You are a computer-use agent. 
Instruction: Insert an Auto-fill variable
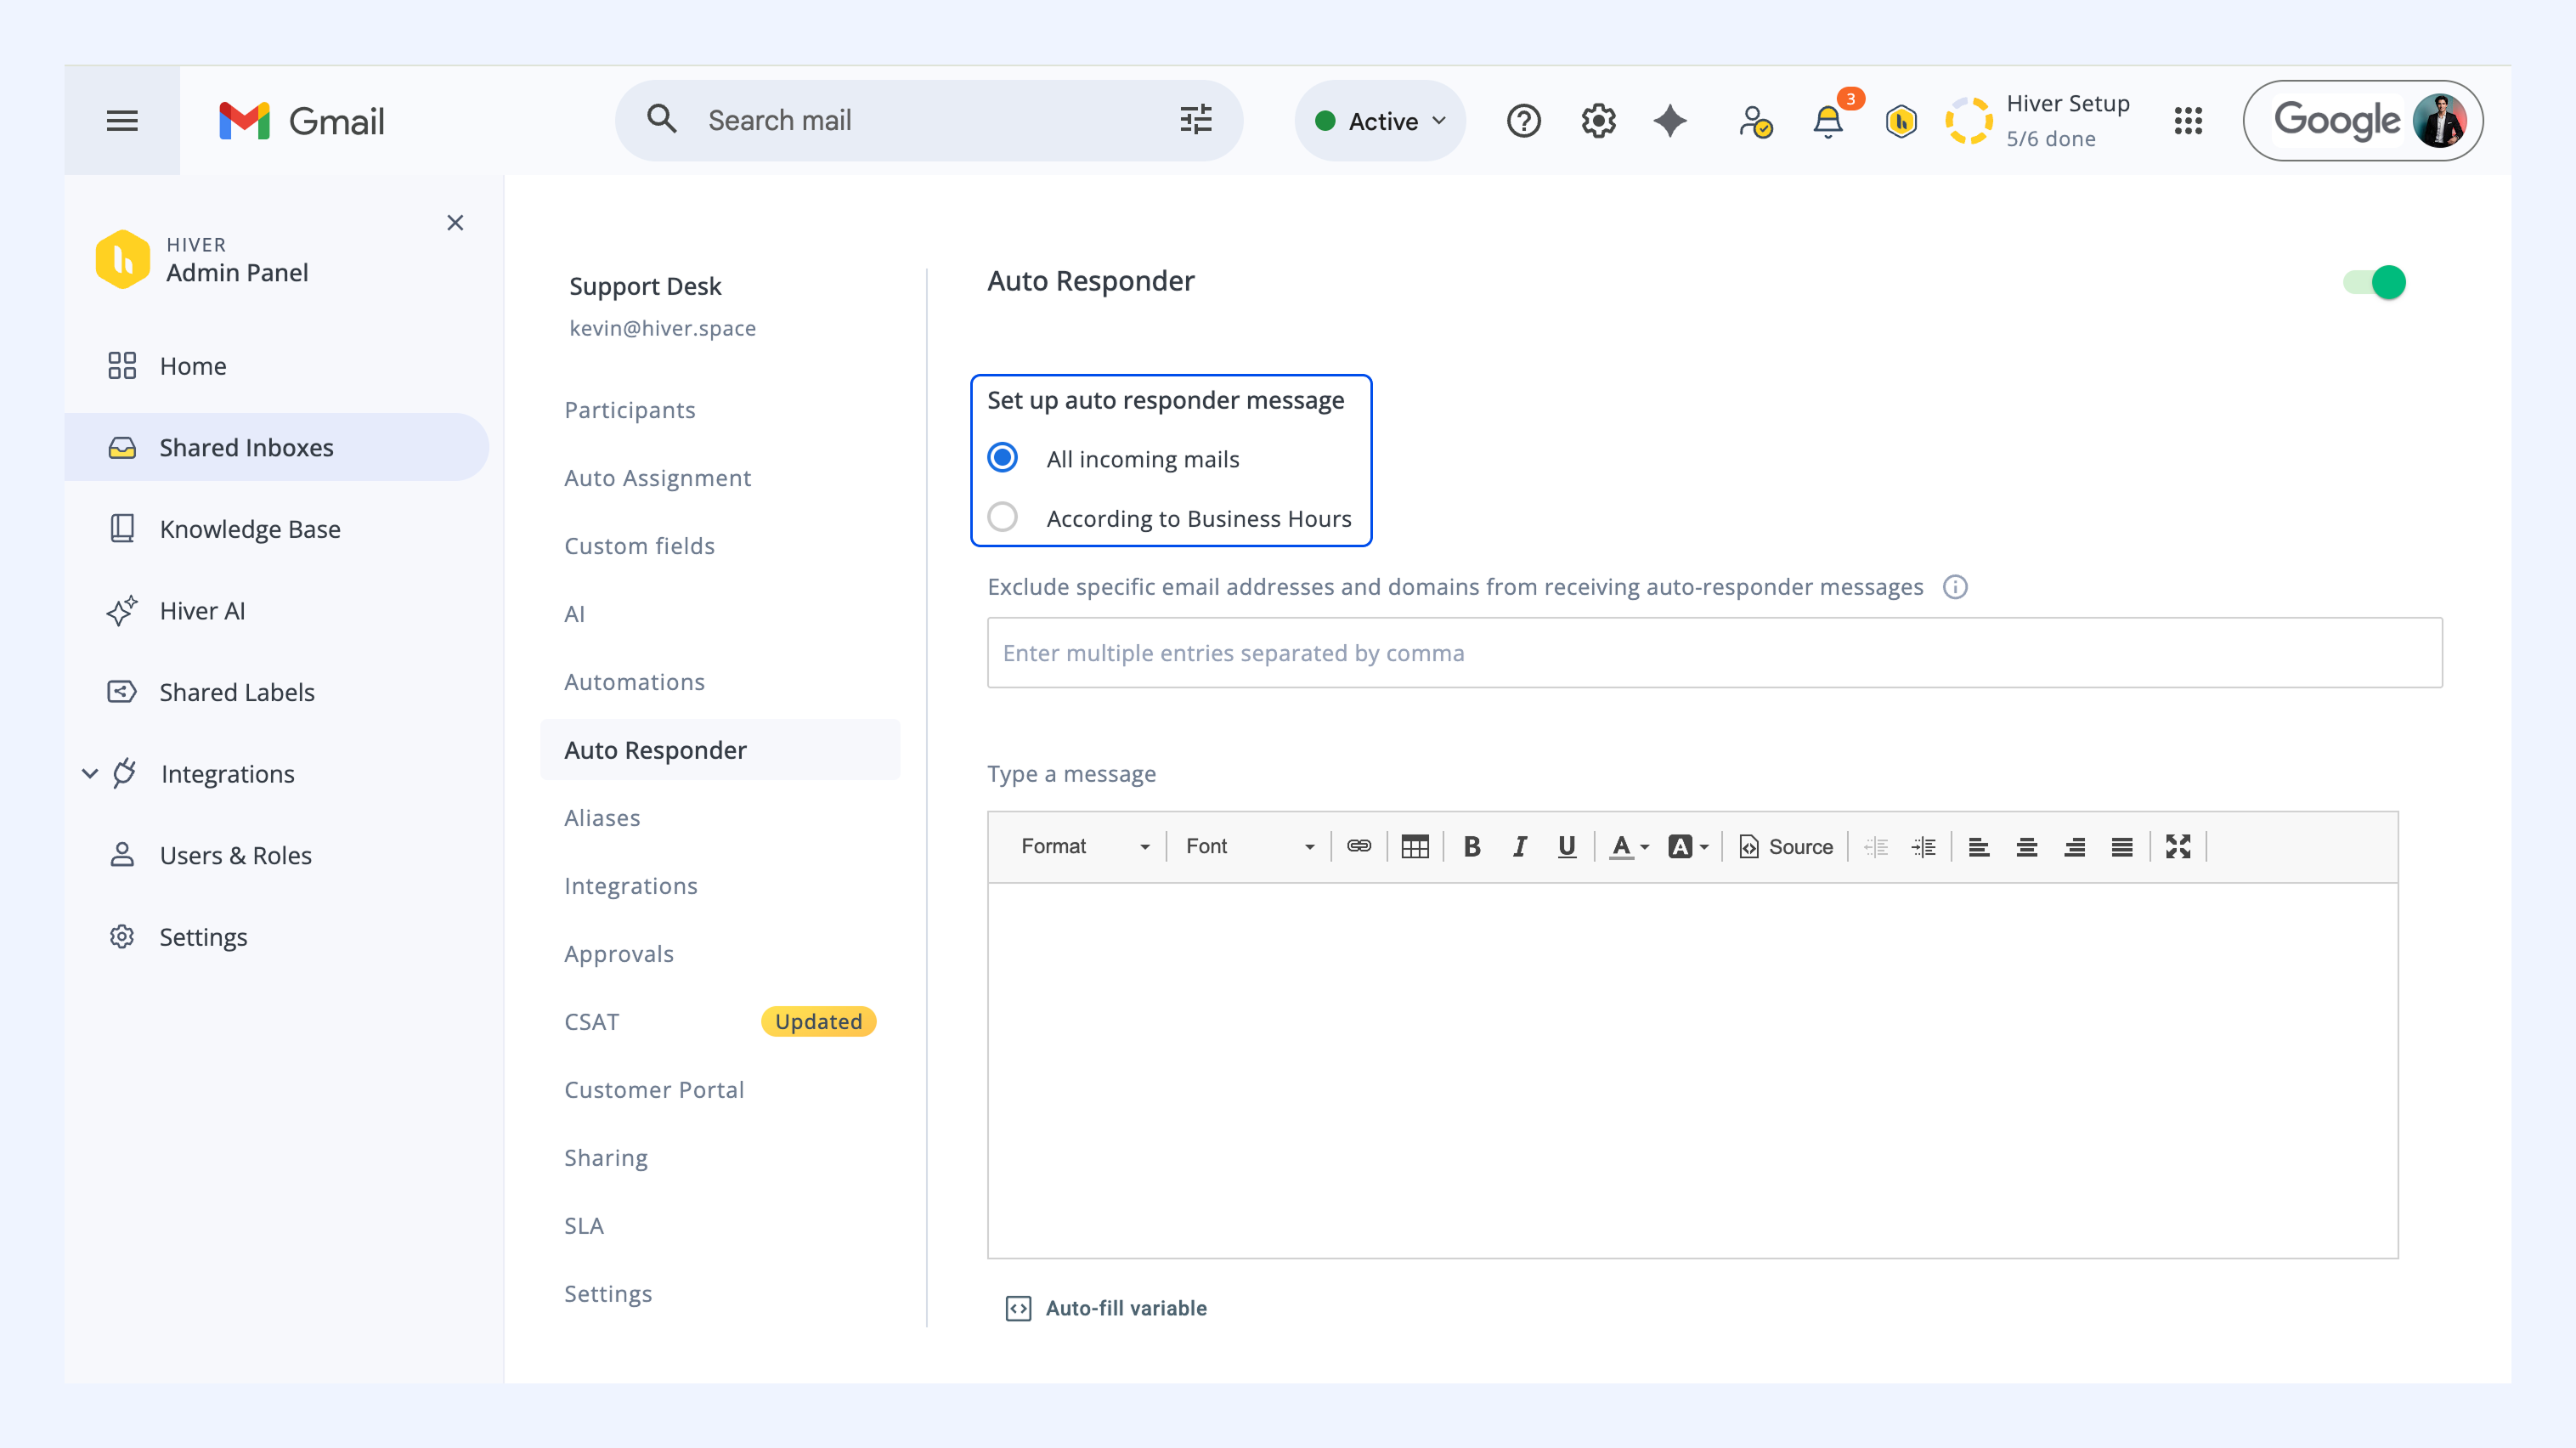pyautogui.click(x=1106, y=1308)
